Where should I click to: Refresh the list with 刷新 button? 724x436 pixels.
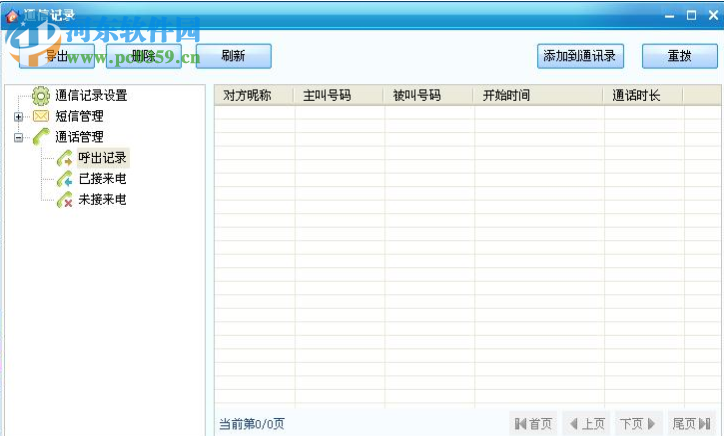[x=233, y=56]
